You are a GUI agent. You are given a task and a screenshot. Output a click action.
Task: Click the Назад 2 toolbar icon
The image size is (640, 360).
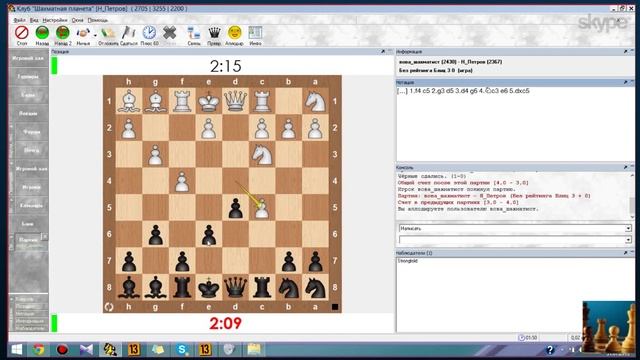(x=62, y=33)
